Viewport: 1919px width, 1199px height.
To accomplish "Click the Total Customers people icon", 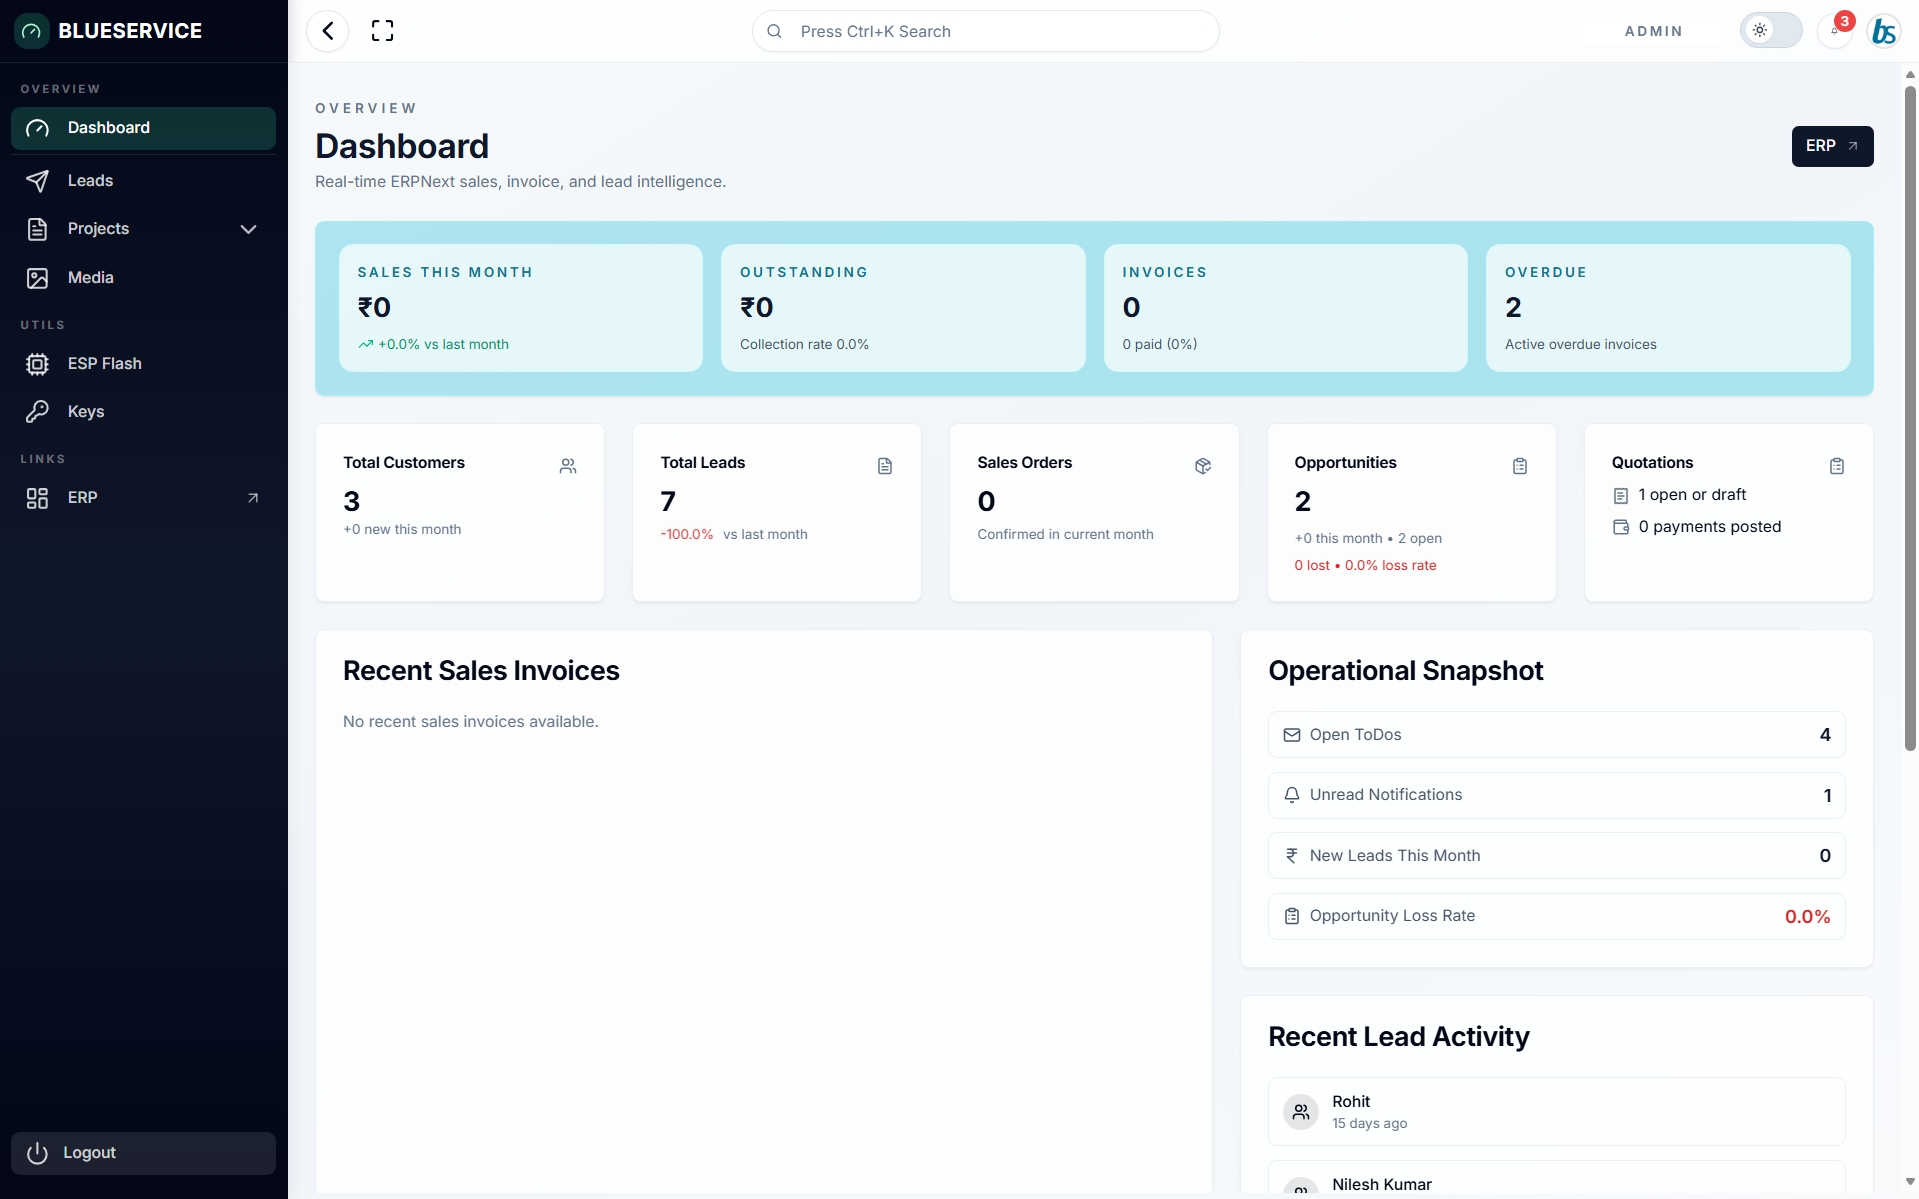I will pos(568,466).
